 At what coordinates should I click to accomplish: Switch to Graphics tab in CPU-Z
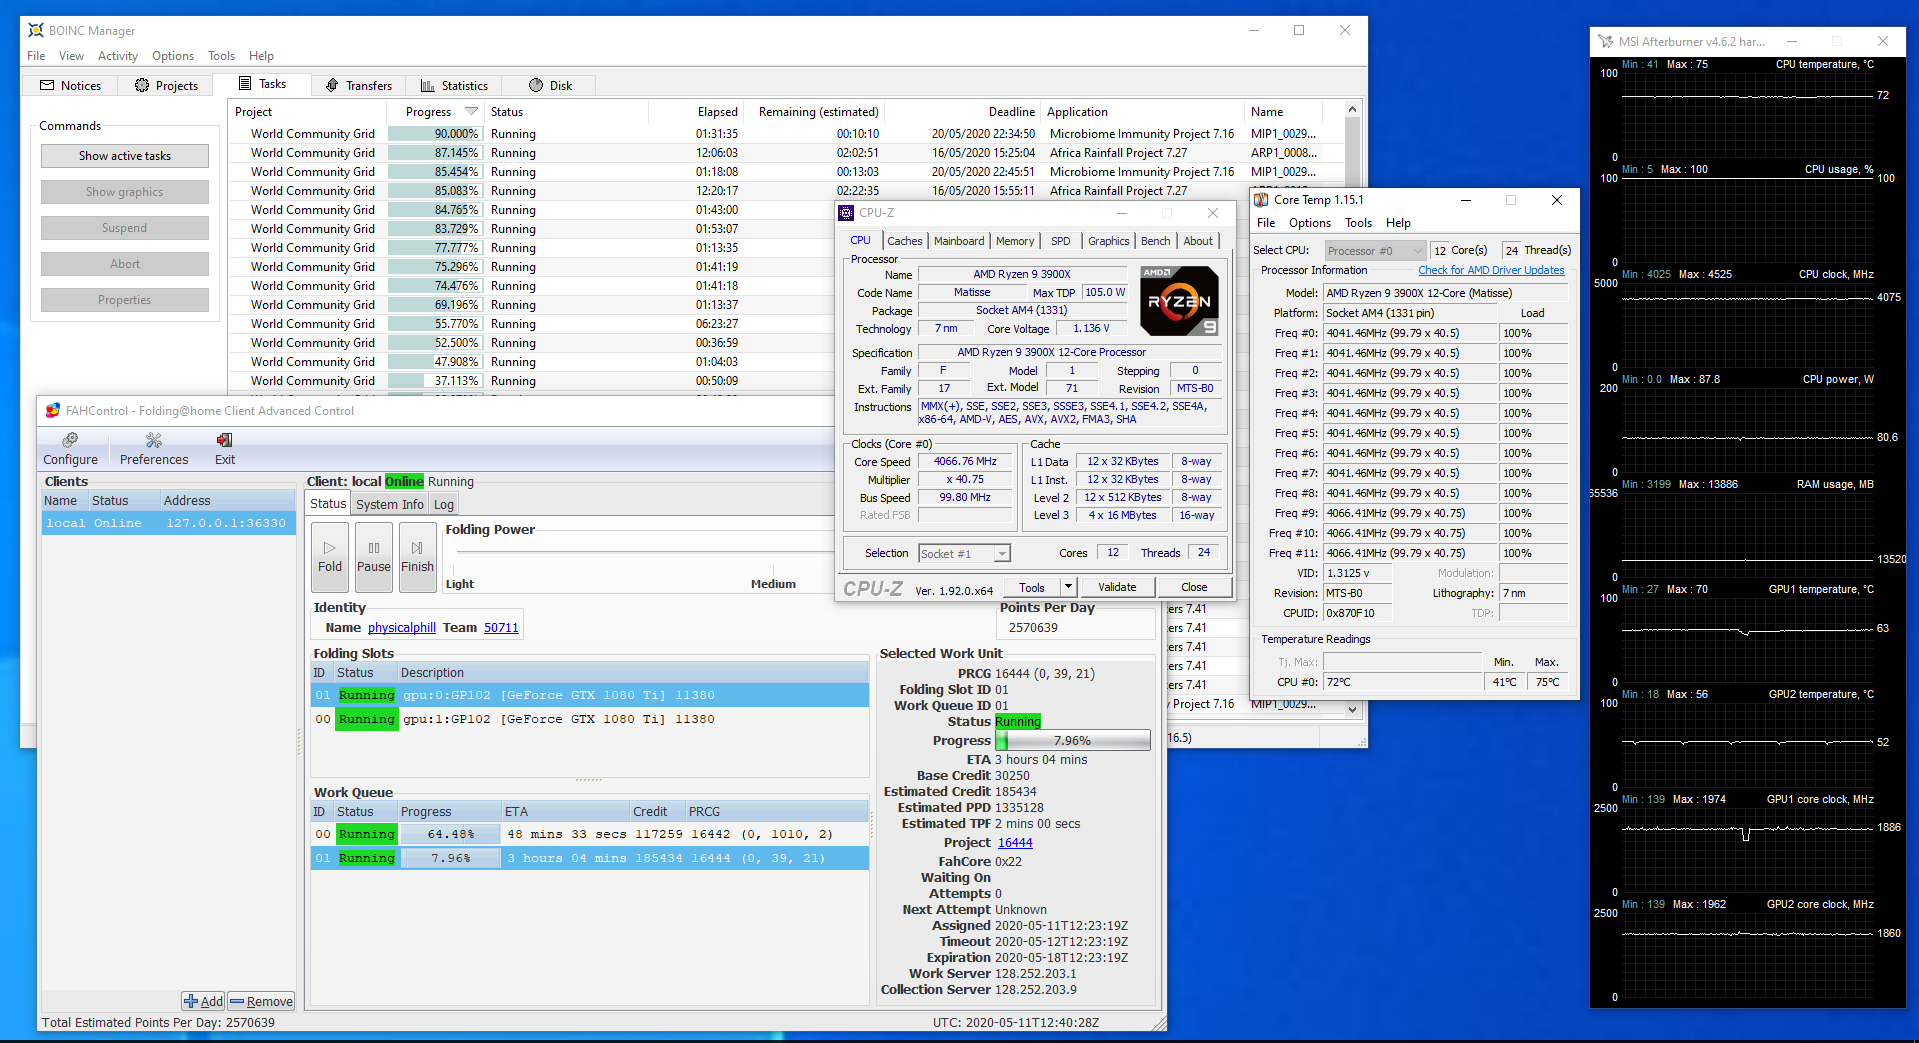pyautogui.click(x=1109, y=241)
